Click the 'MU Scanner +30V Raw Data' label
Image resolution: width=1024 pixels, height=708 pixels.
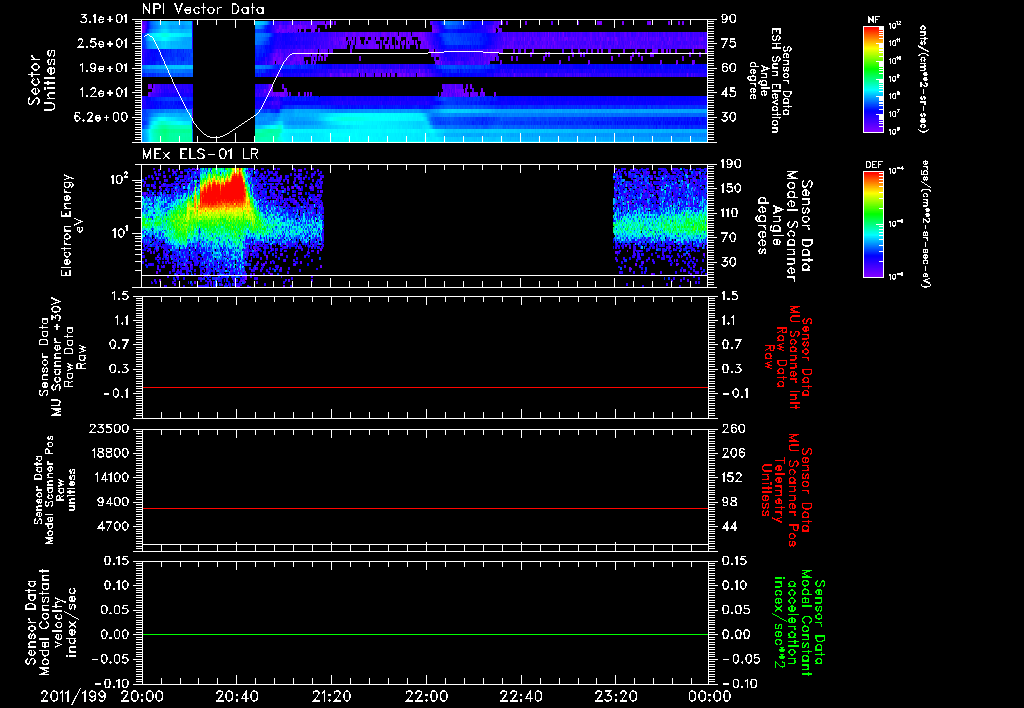[61, 357]
